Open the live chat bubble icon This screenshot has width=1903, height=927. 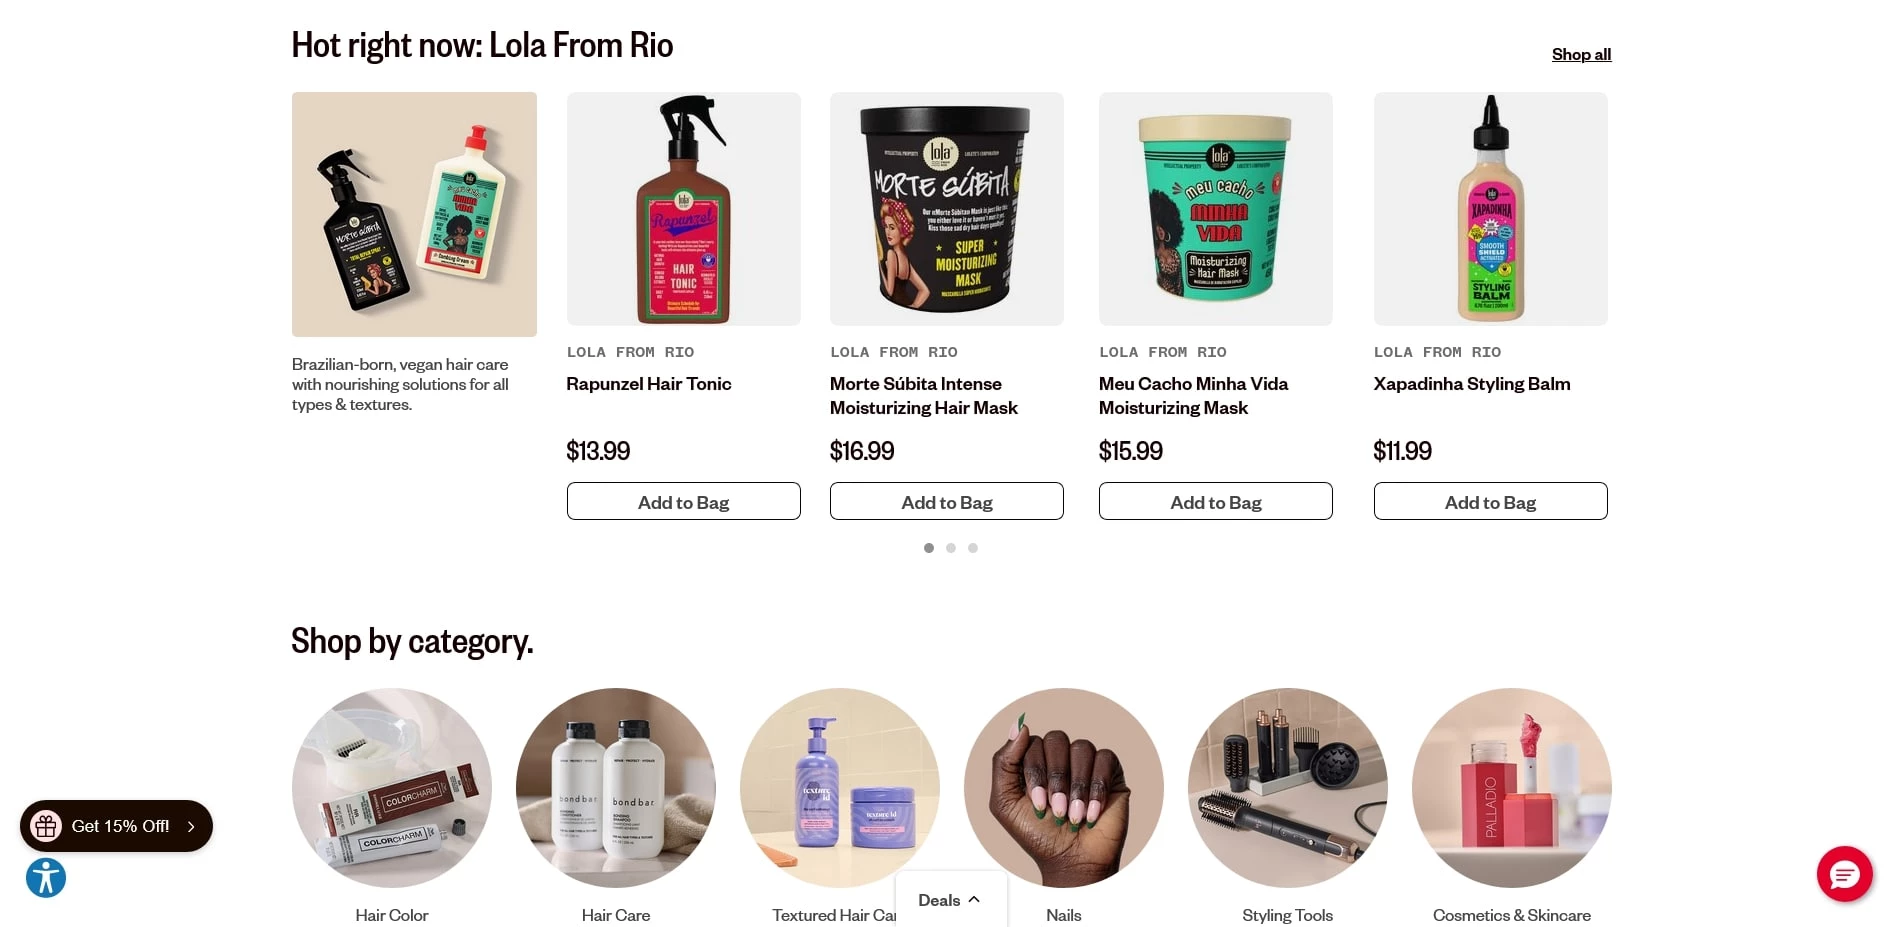click(x=1844, y=875)
